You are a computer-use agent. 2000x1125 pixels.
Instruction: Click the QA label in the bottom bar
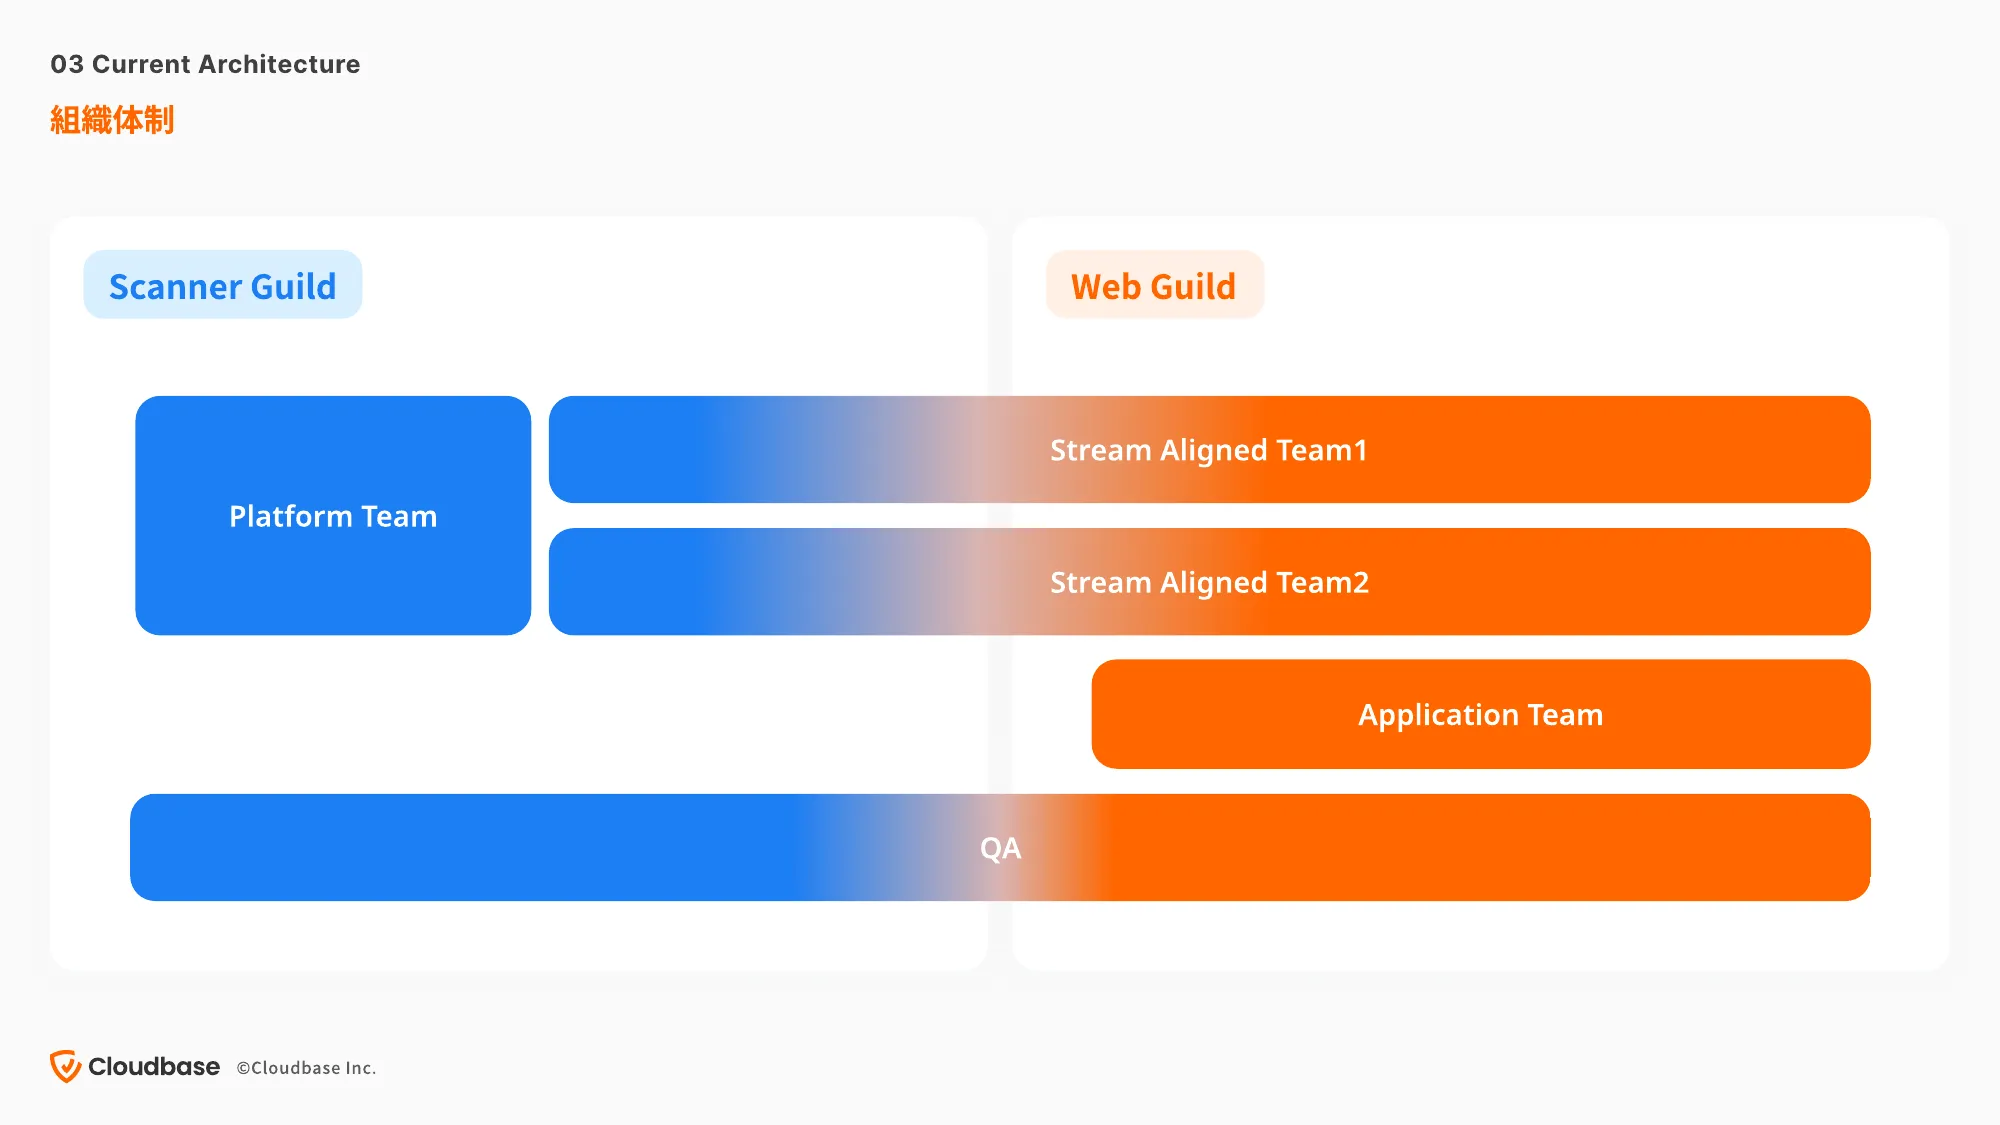[1000, 848]
